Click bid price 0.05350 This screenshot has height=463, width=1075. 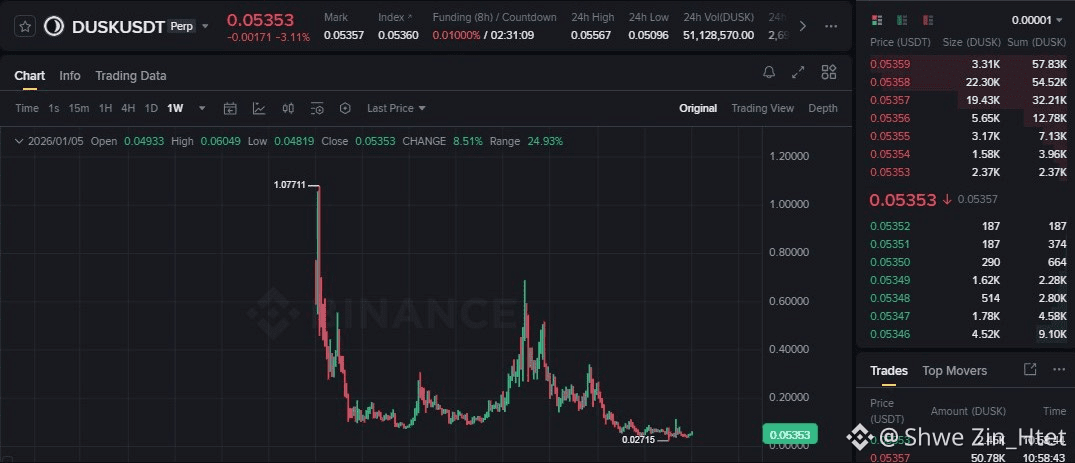click(x=890, y=262)
